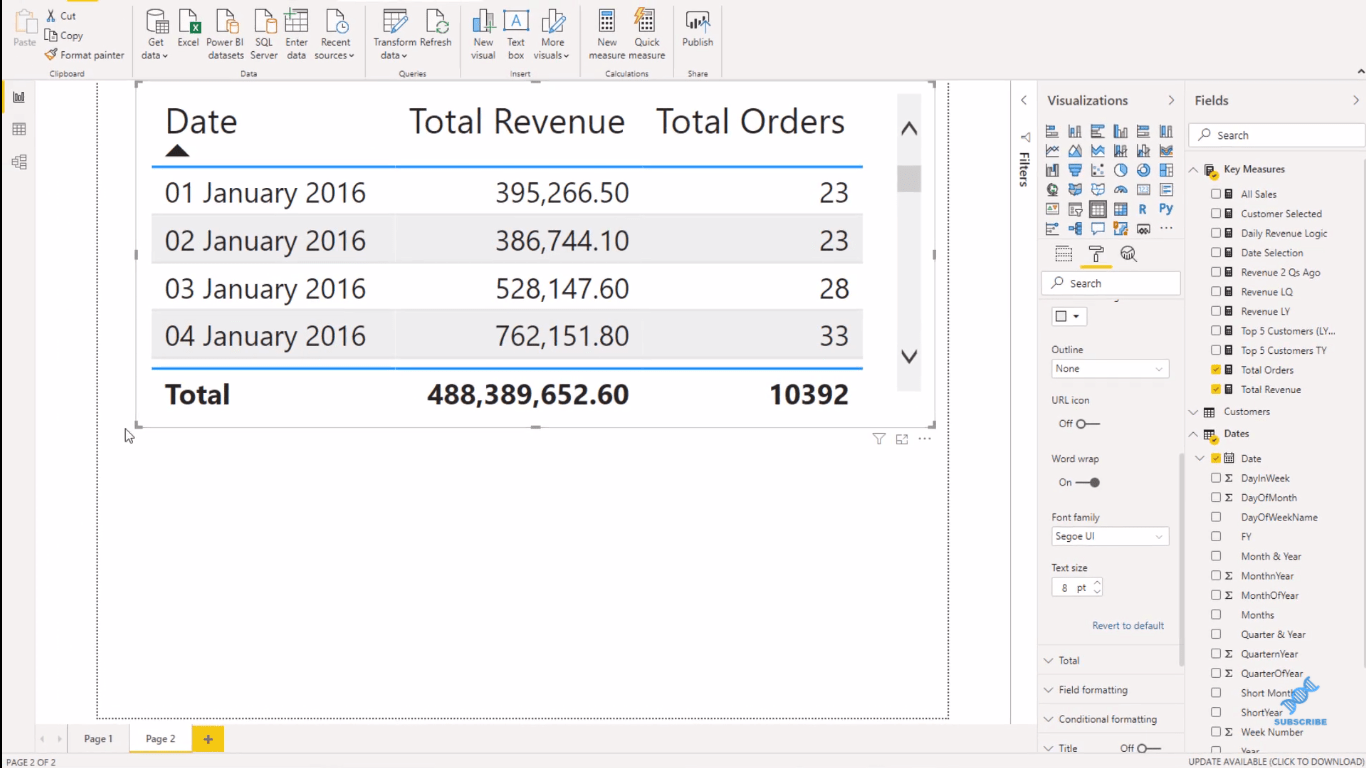
Task: Switch to the Data view icon
Action: point(18,129)
